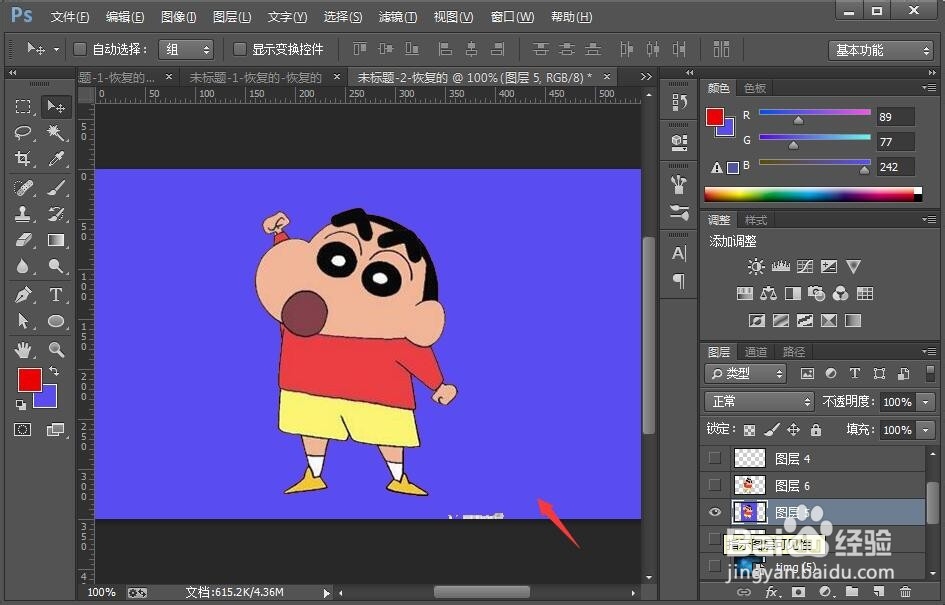Switch to the 通道 tab
Screen dimensions: 945x605
(755, 352)
